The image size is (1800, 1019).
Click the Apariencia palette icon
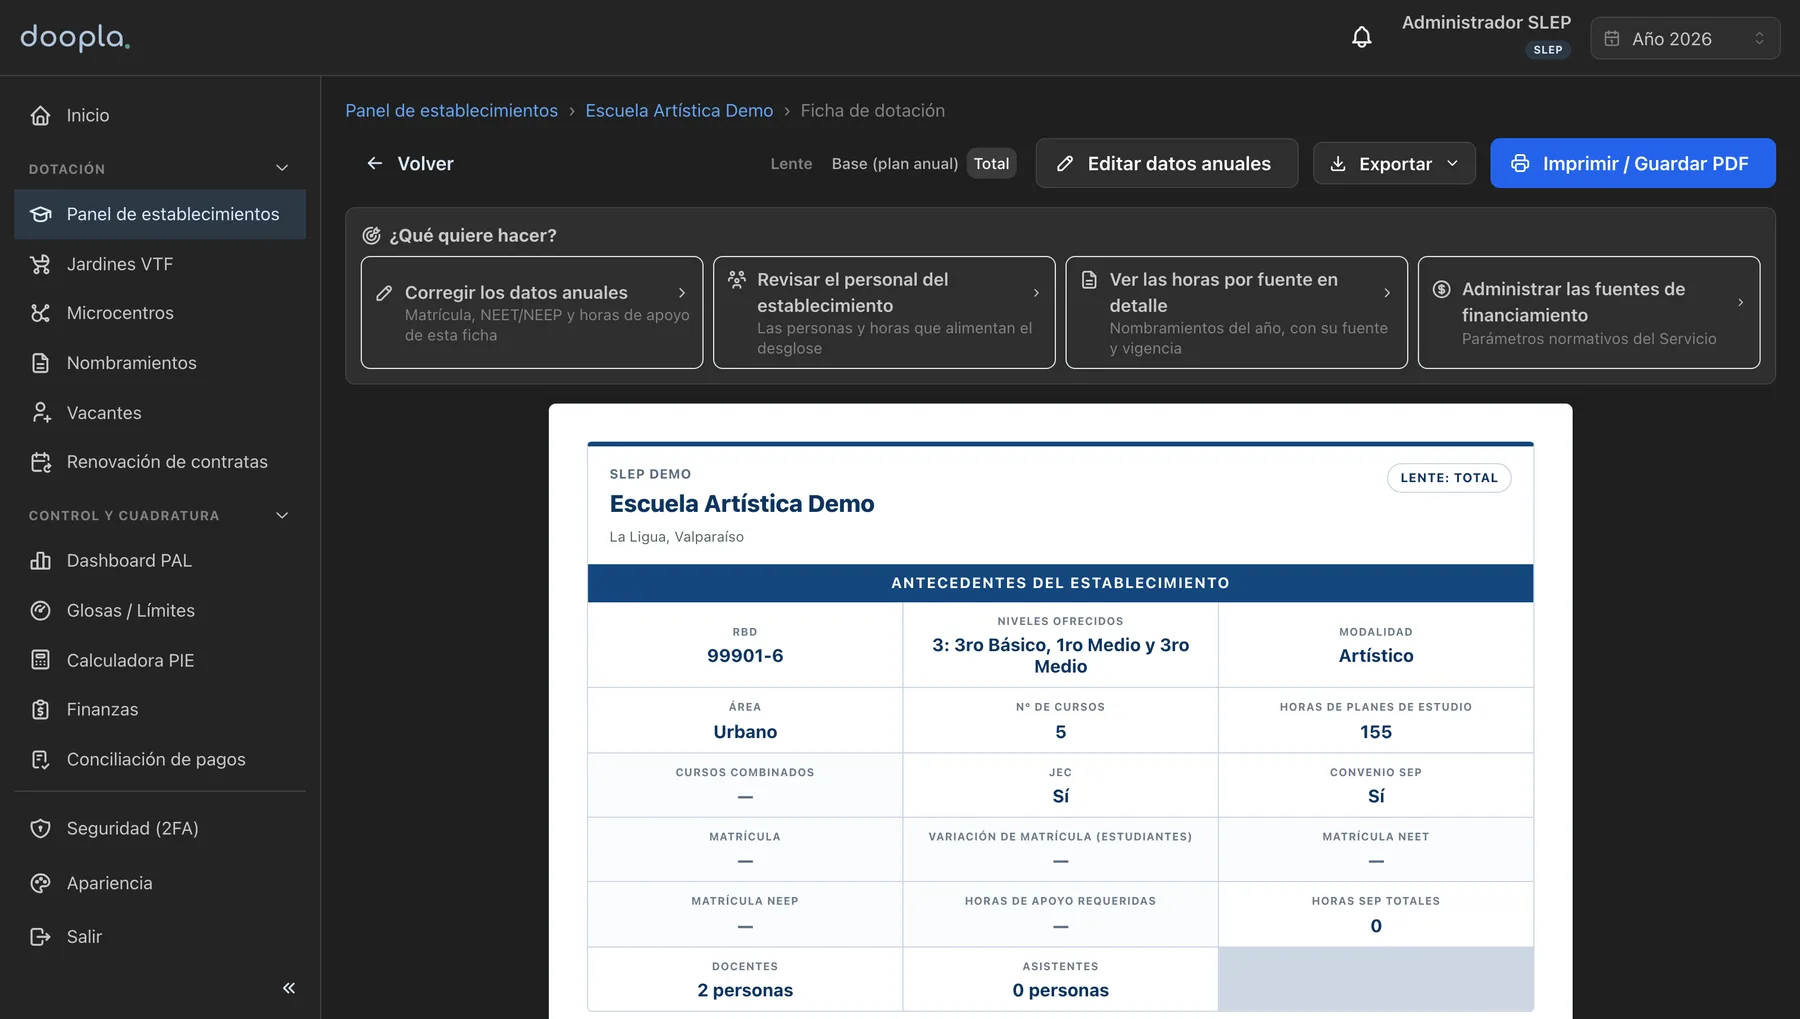(40, 883)
